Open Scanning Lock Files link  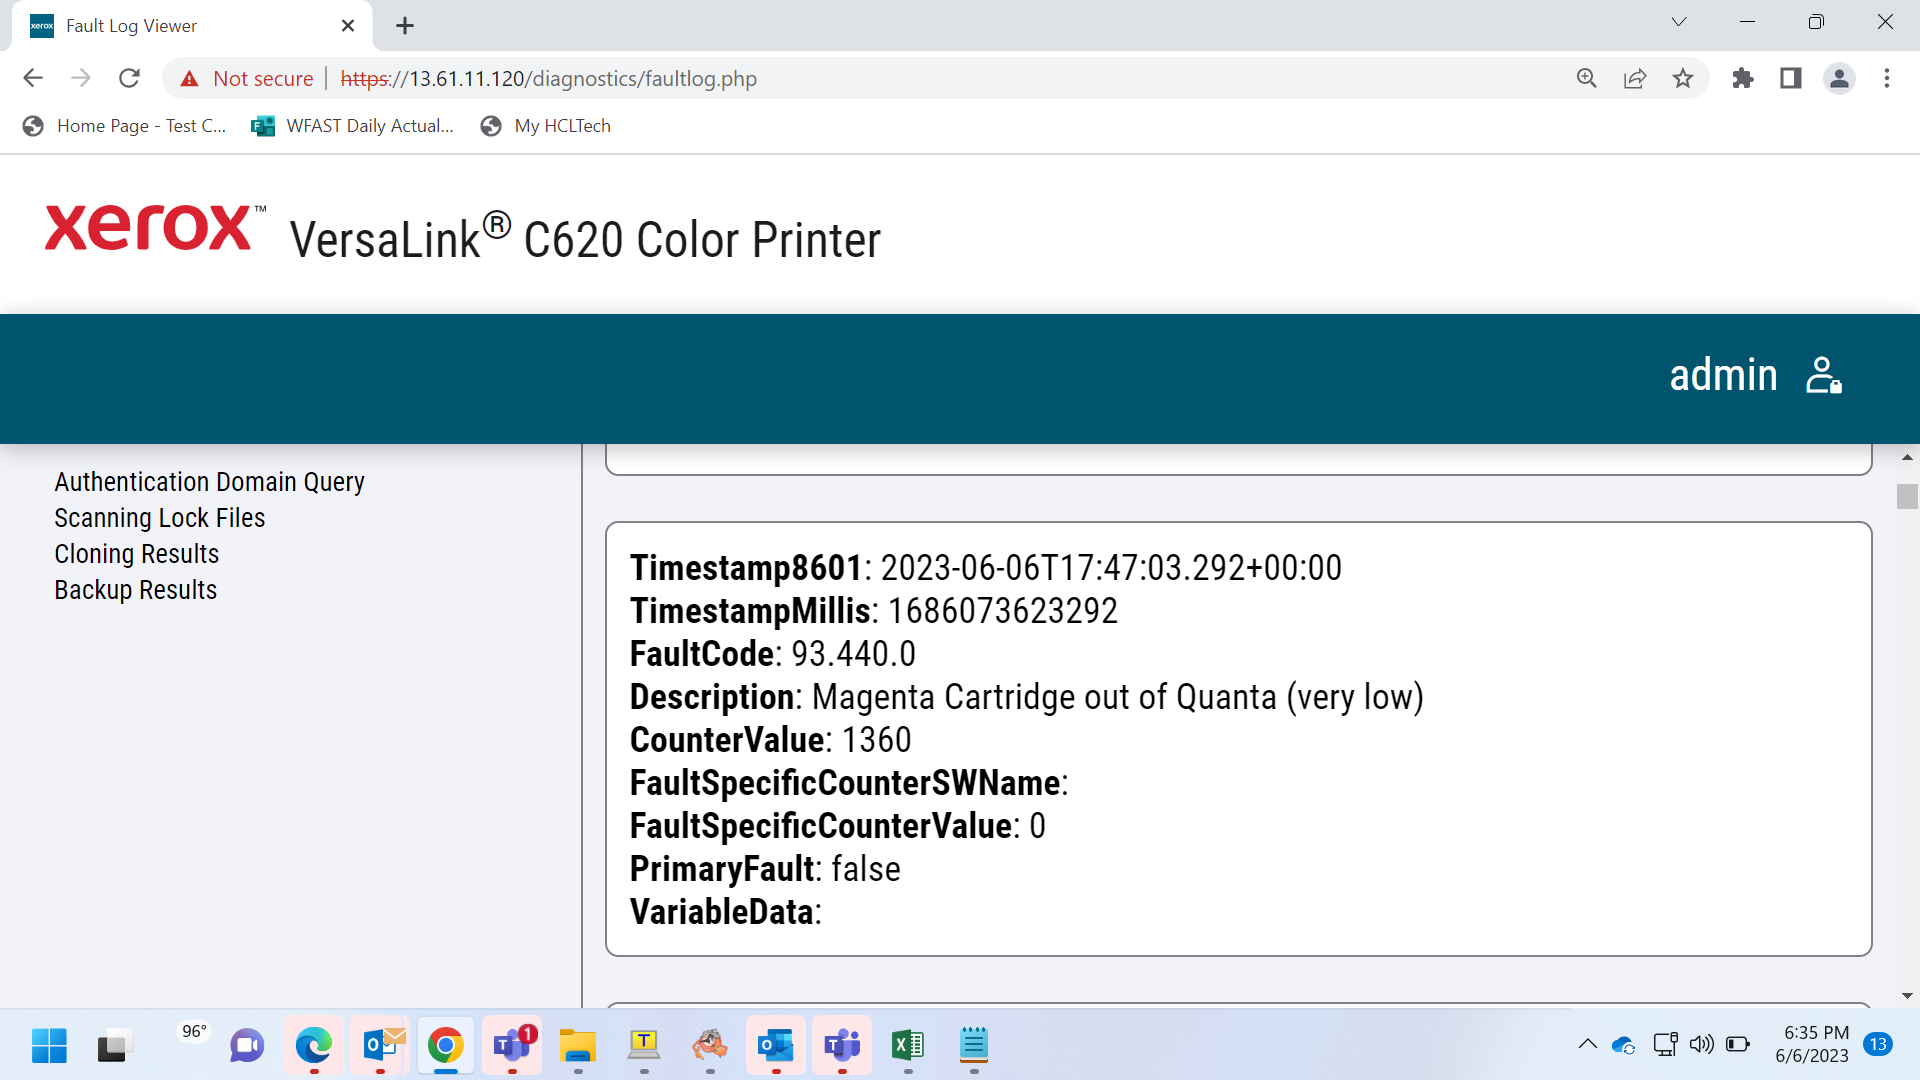click(160, 518)
